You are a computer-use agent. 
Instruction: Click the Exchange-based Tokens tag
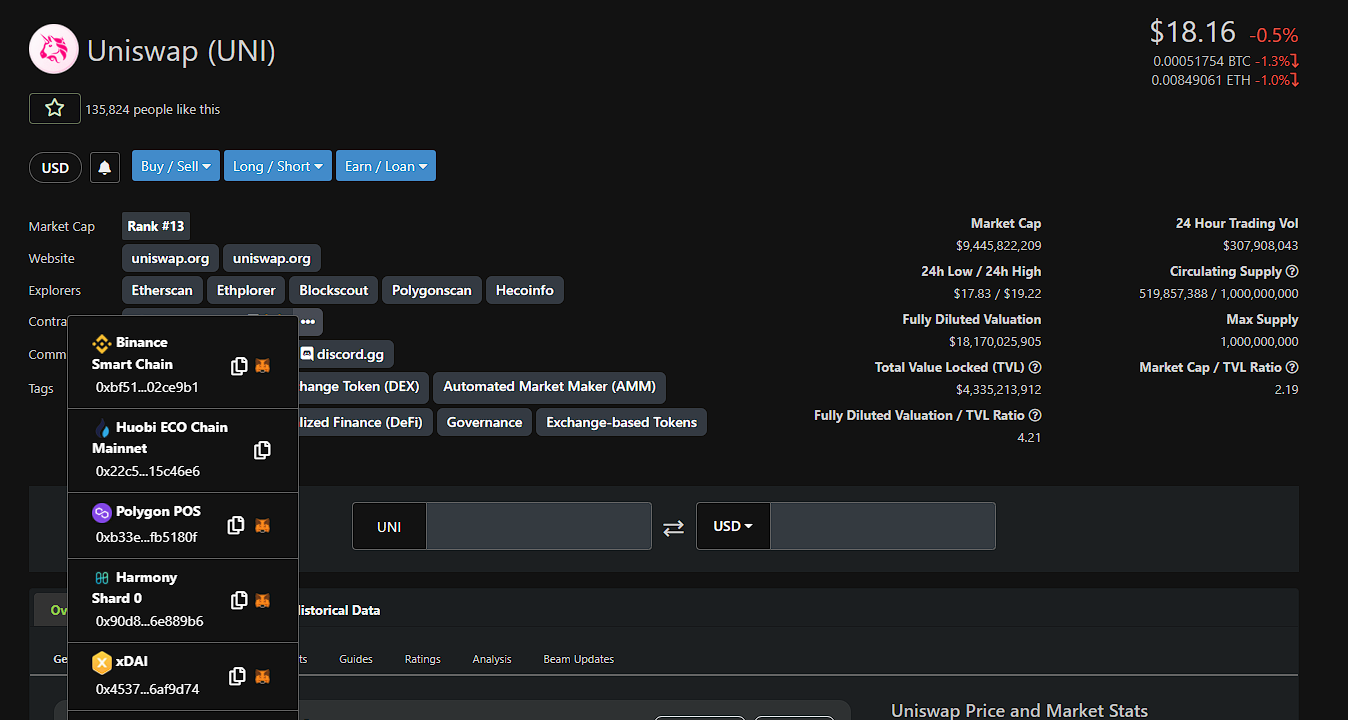click(x=621, y=422)
